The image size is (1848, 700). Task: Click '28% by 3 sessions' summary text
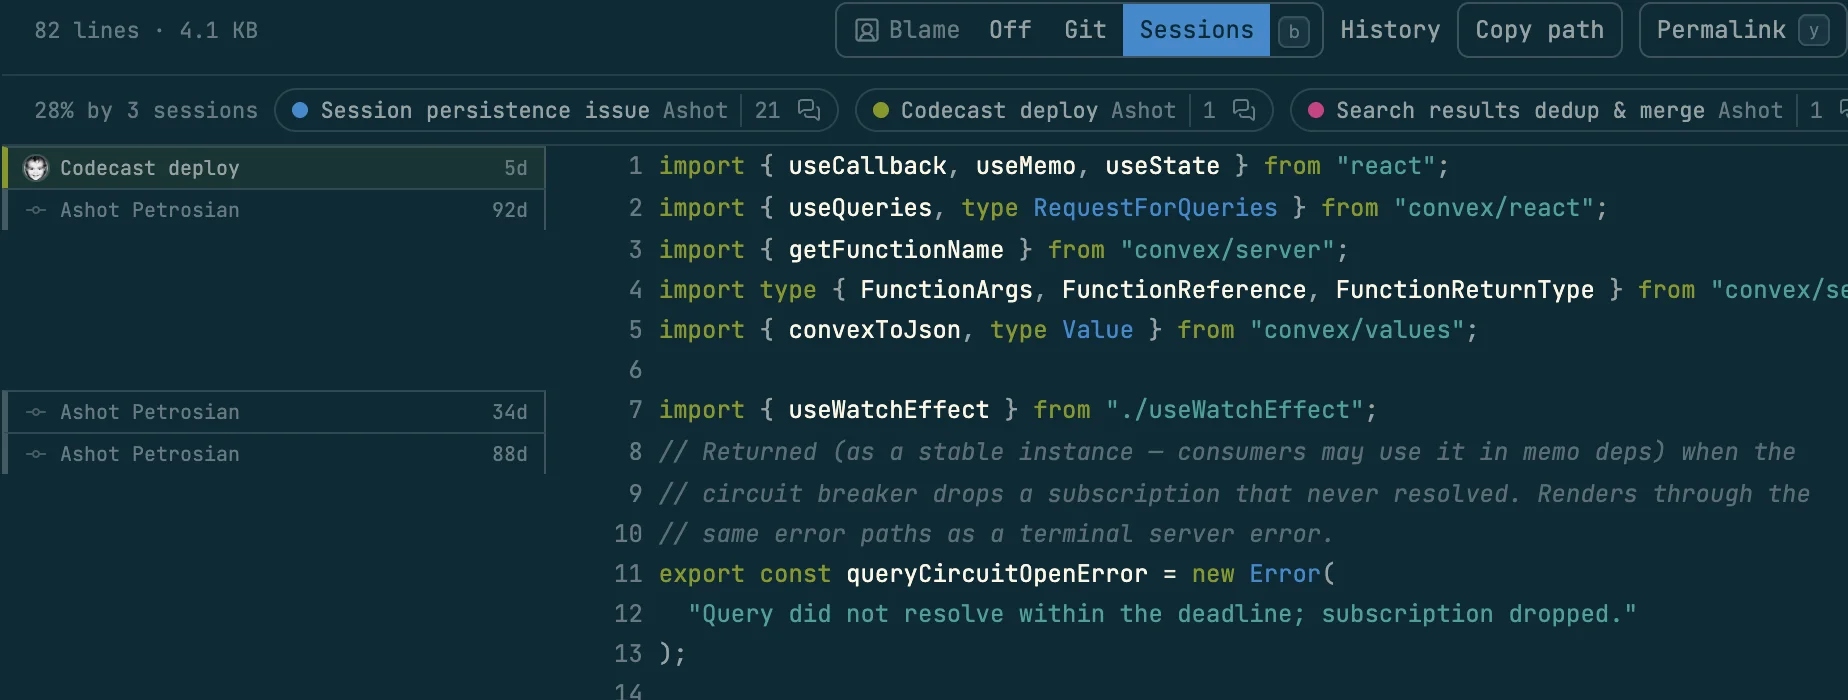pos(146,110)
